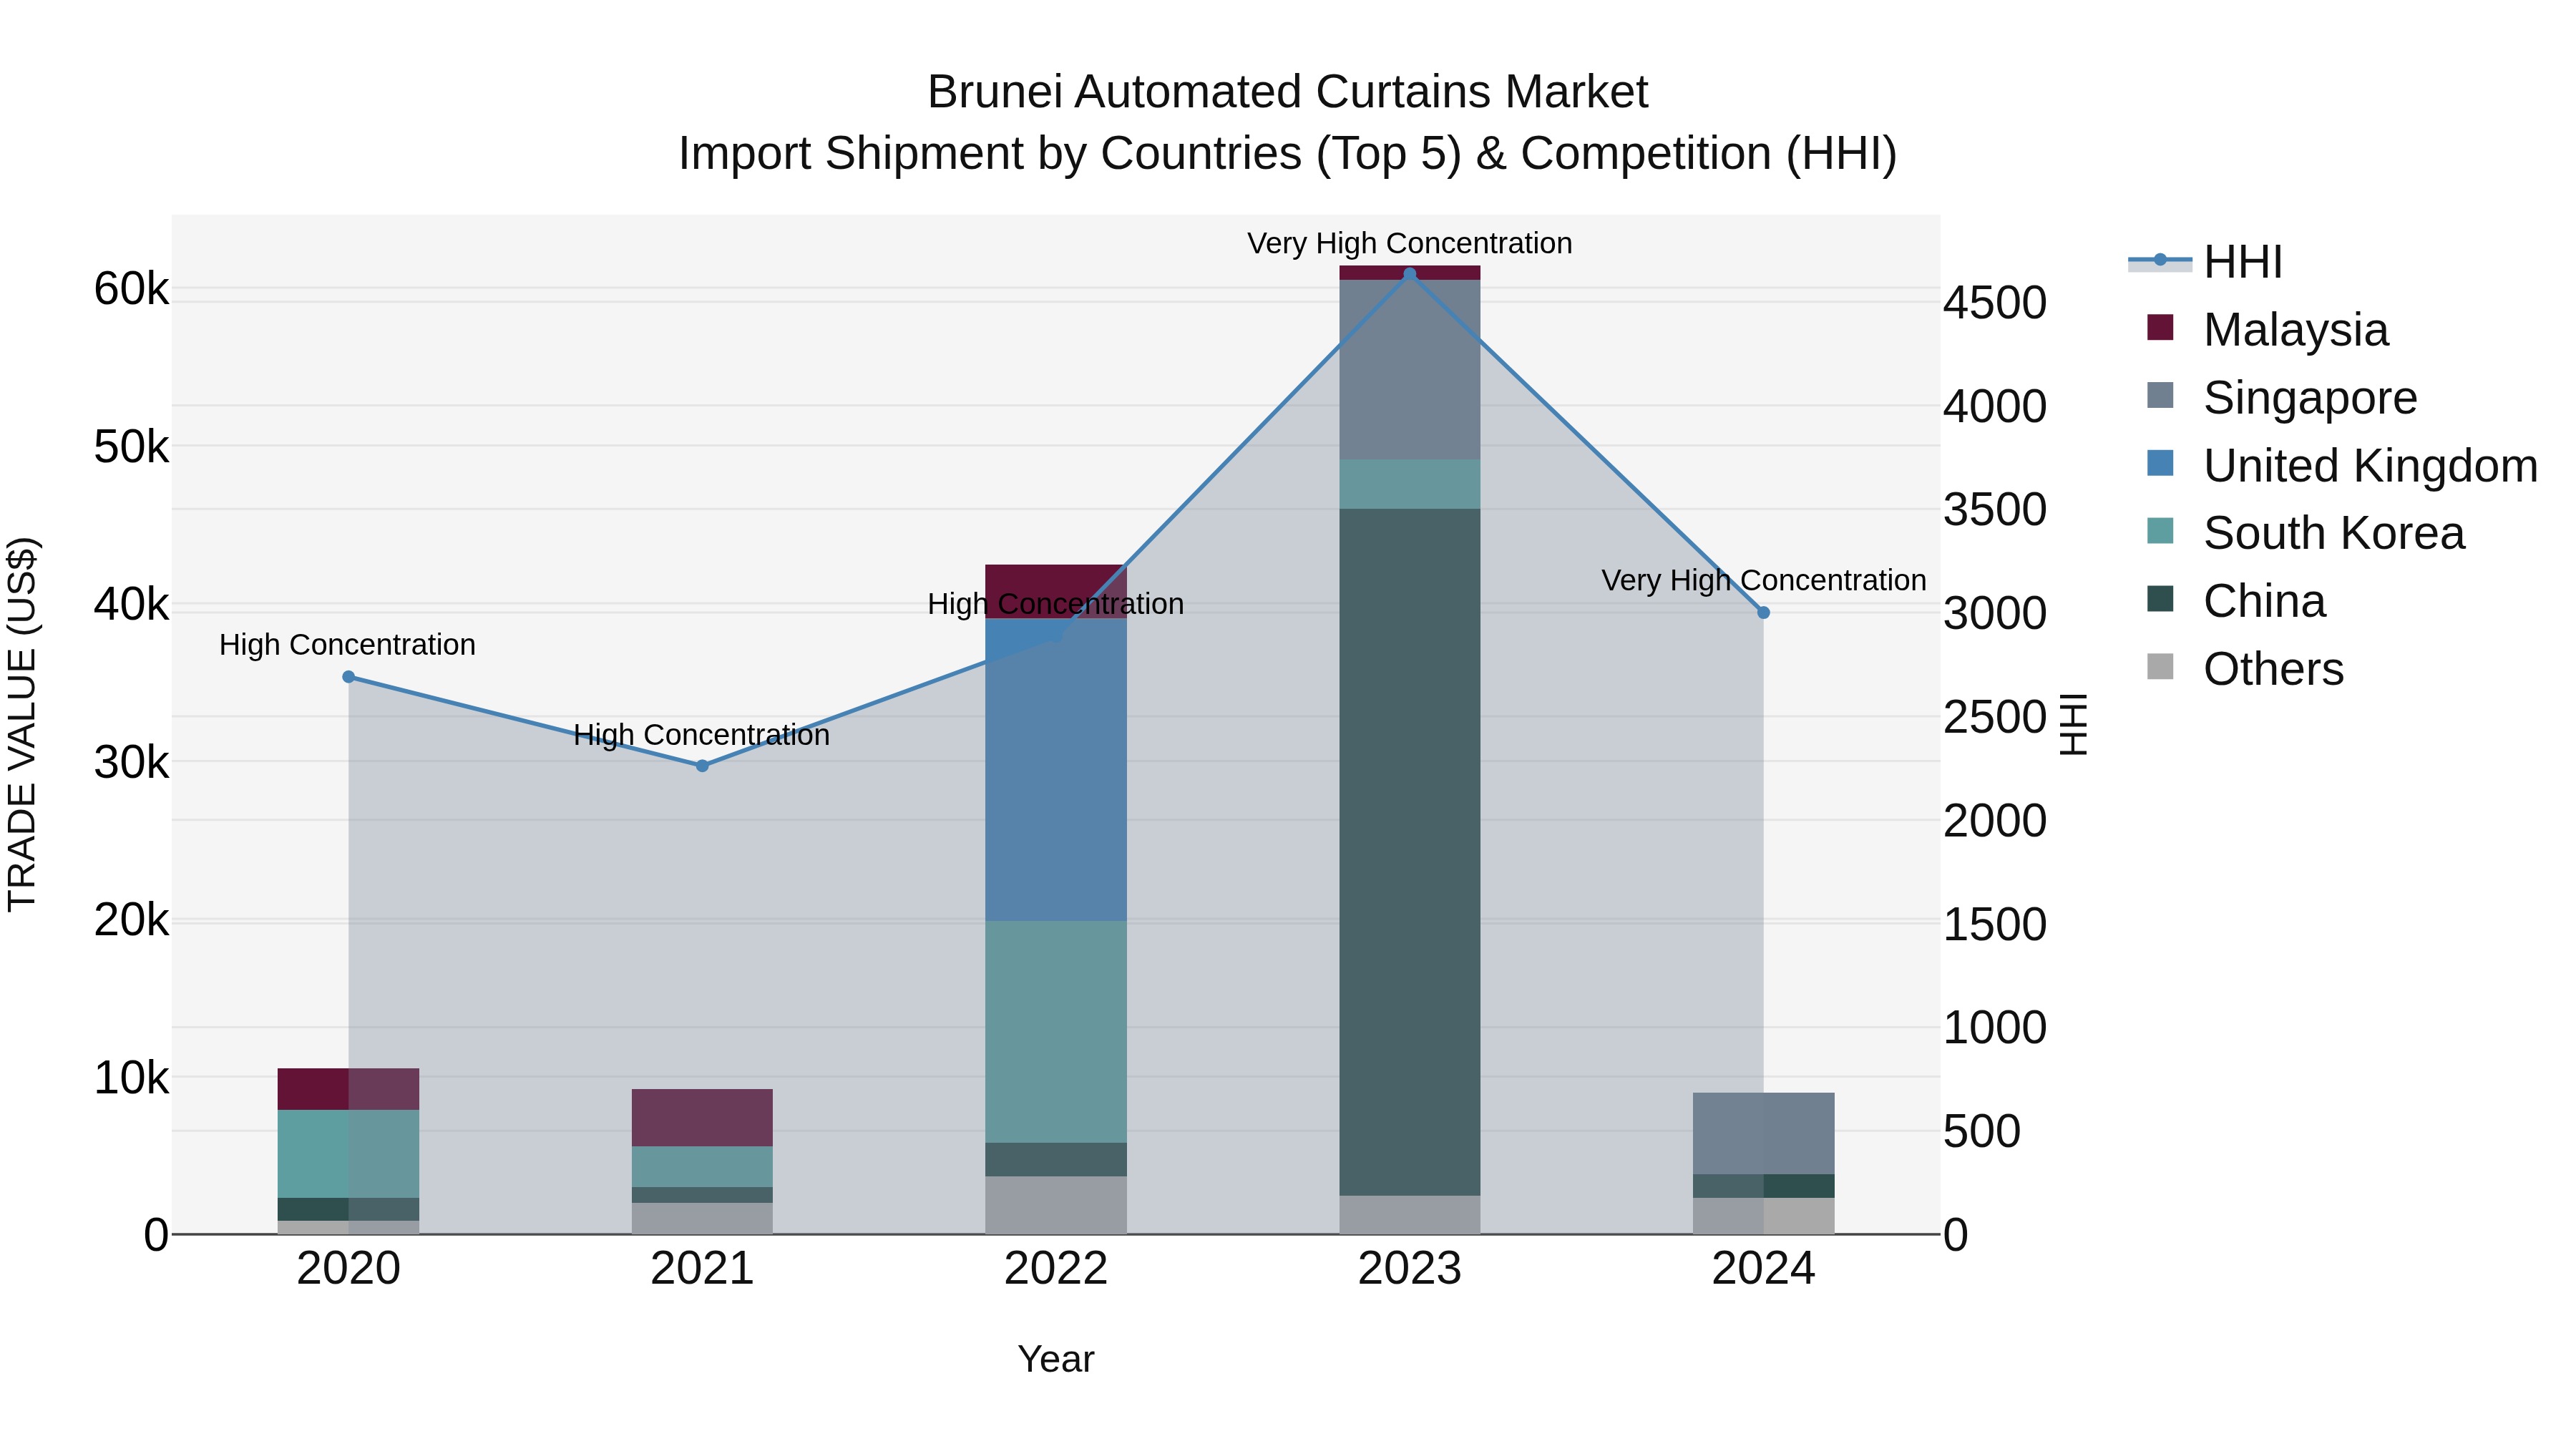Click the 'Brunei Automated Curtains Market' title
The width and height of the screenshot is (2576, 1449).
[x=1288, y=92]
